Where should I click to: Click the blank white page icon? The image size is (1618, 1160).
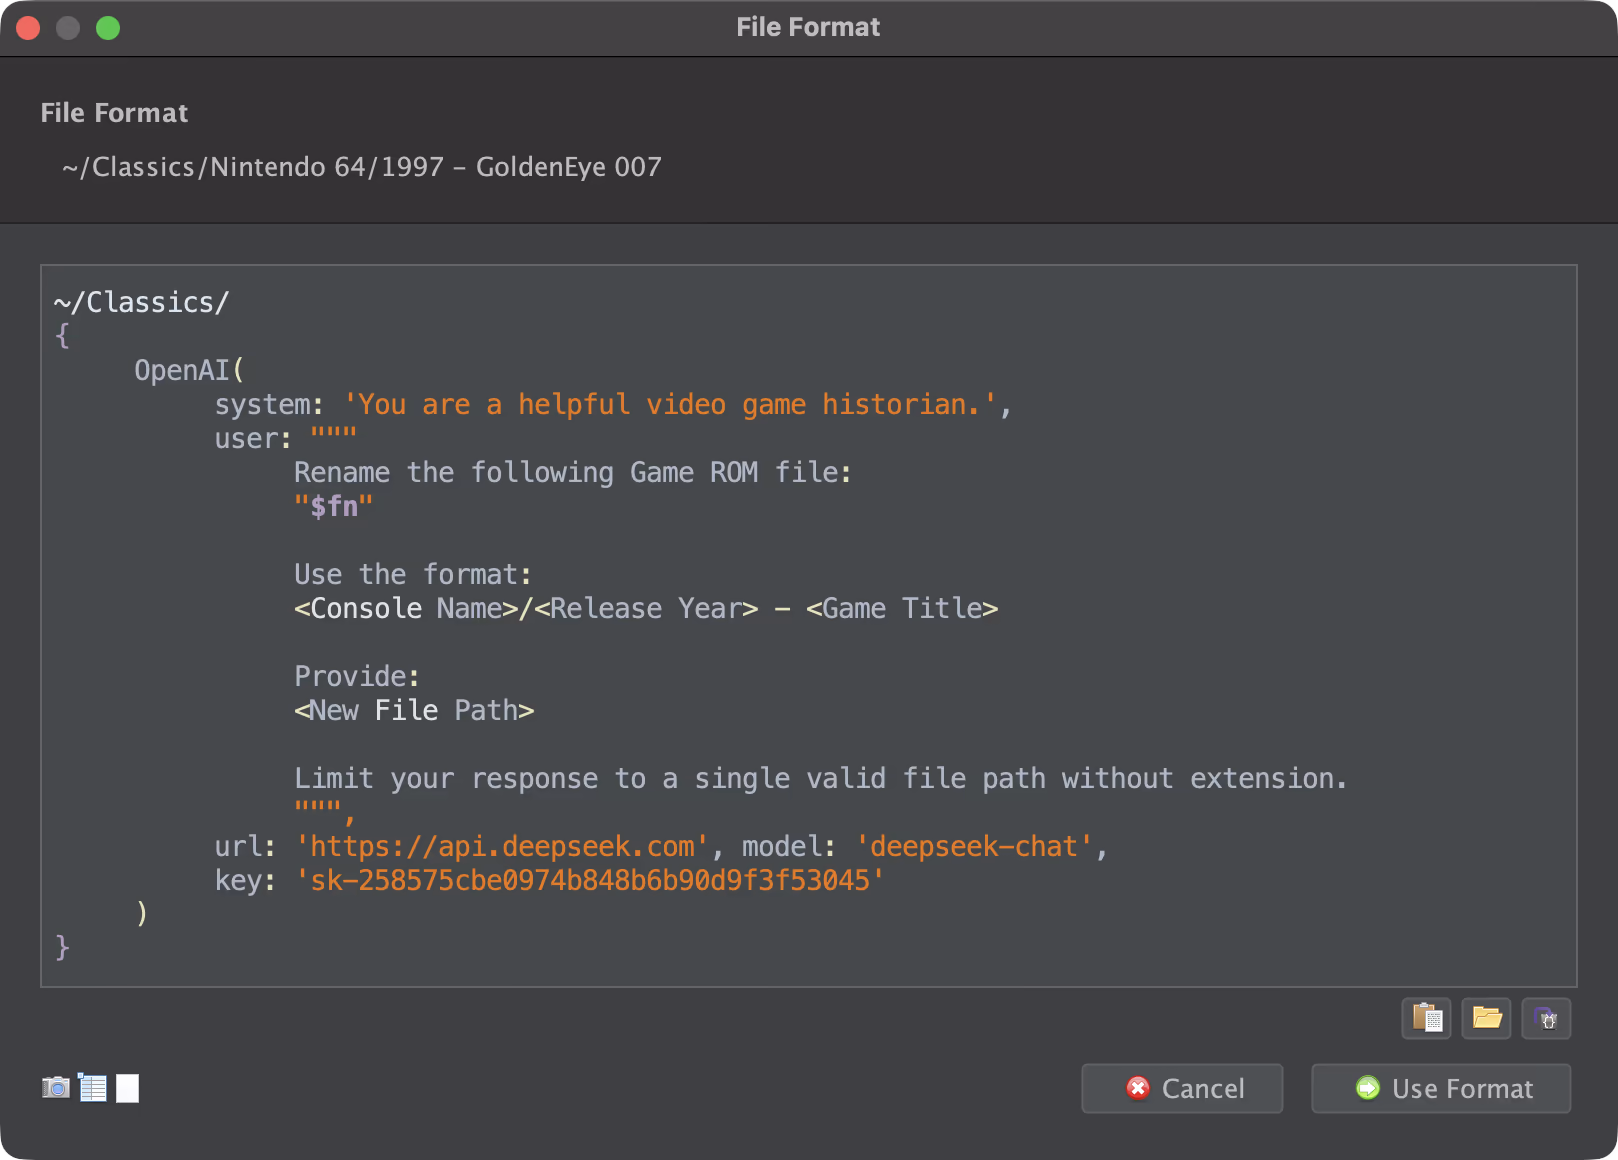click(127, 1088)
